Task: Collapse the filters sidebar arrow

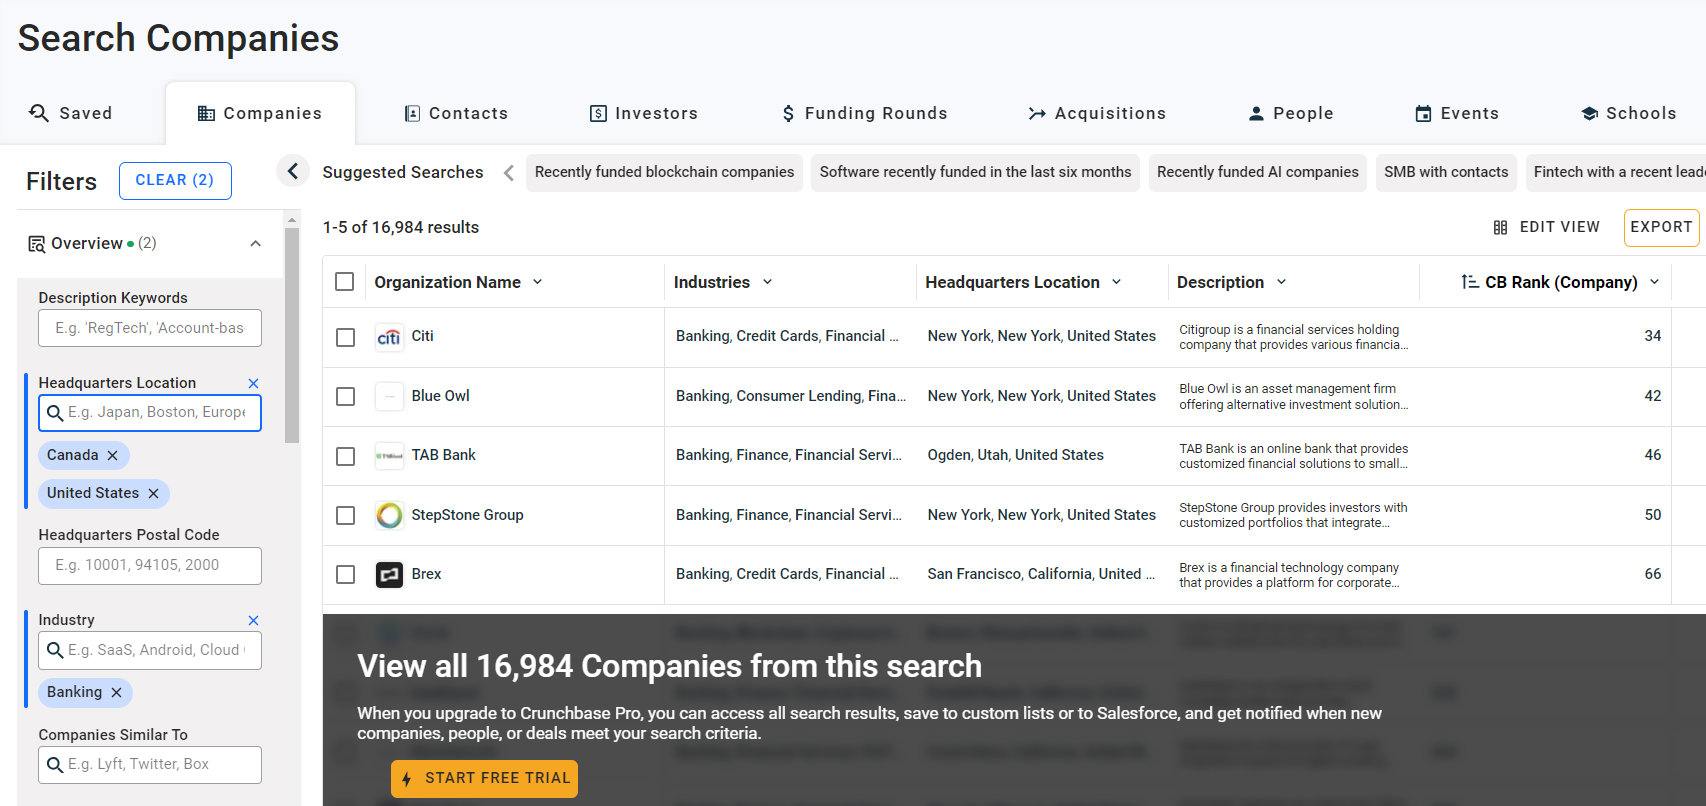Action: click(292, 171)
